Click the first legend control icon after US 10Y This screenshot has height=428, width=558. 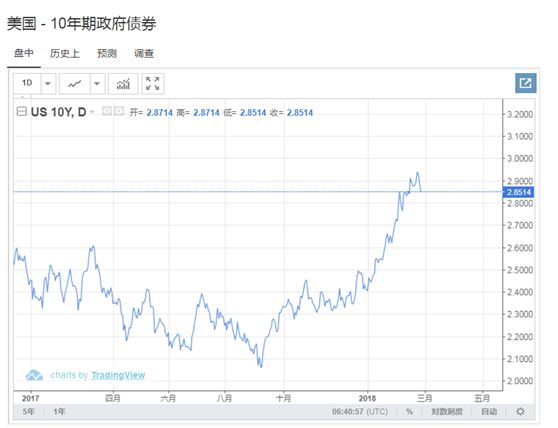(x=106, y=111)
